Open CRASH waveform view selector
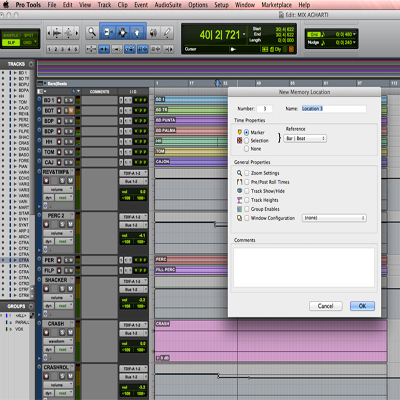 click(58, 341)
